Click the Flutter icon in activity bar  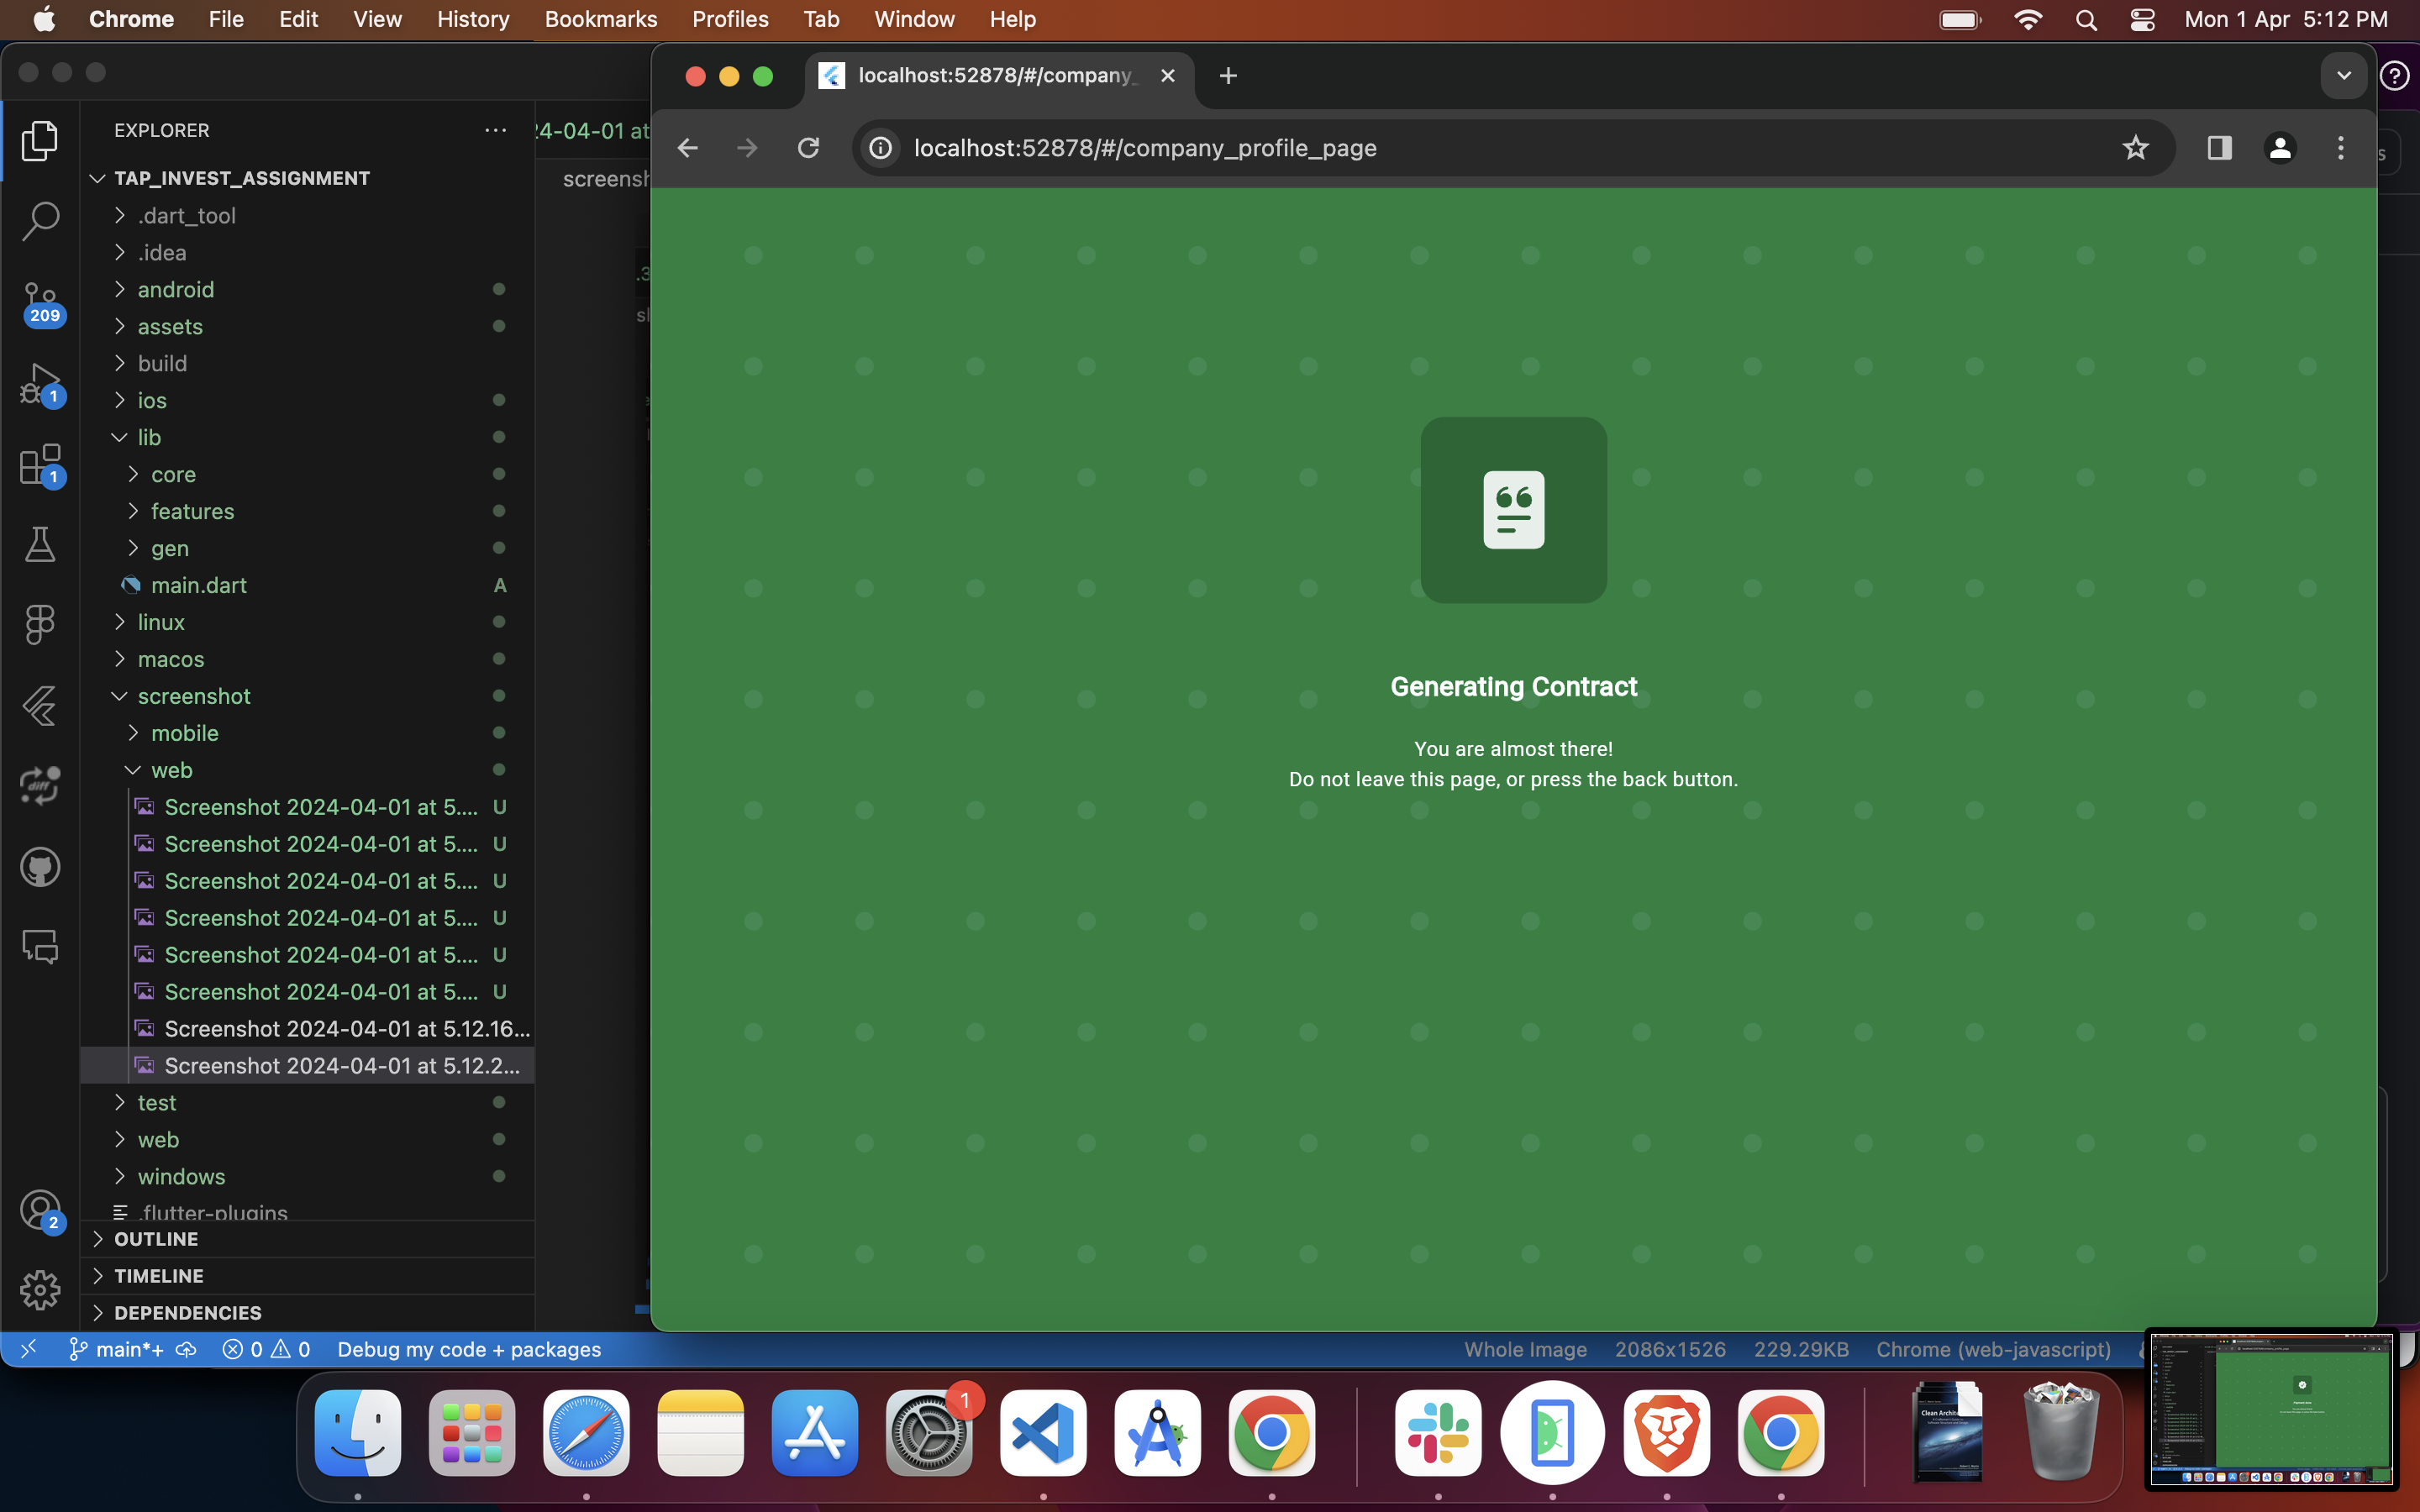(x=40, y=706)
